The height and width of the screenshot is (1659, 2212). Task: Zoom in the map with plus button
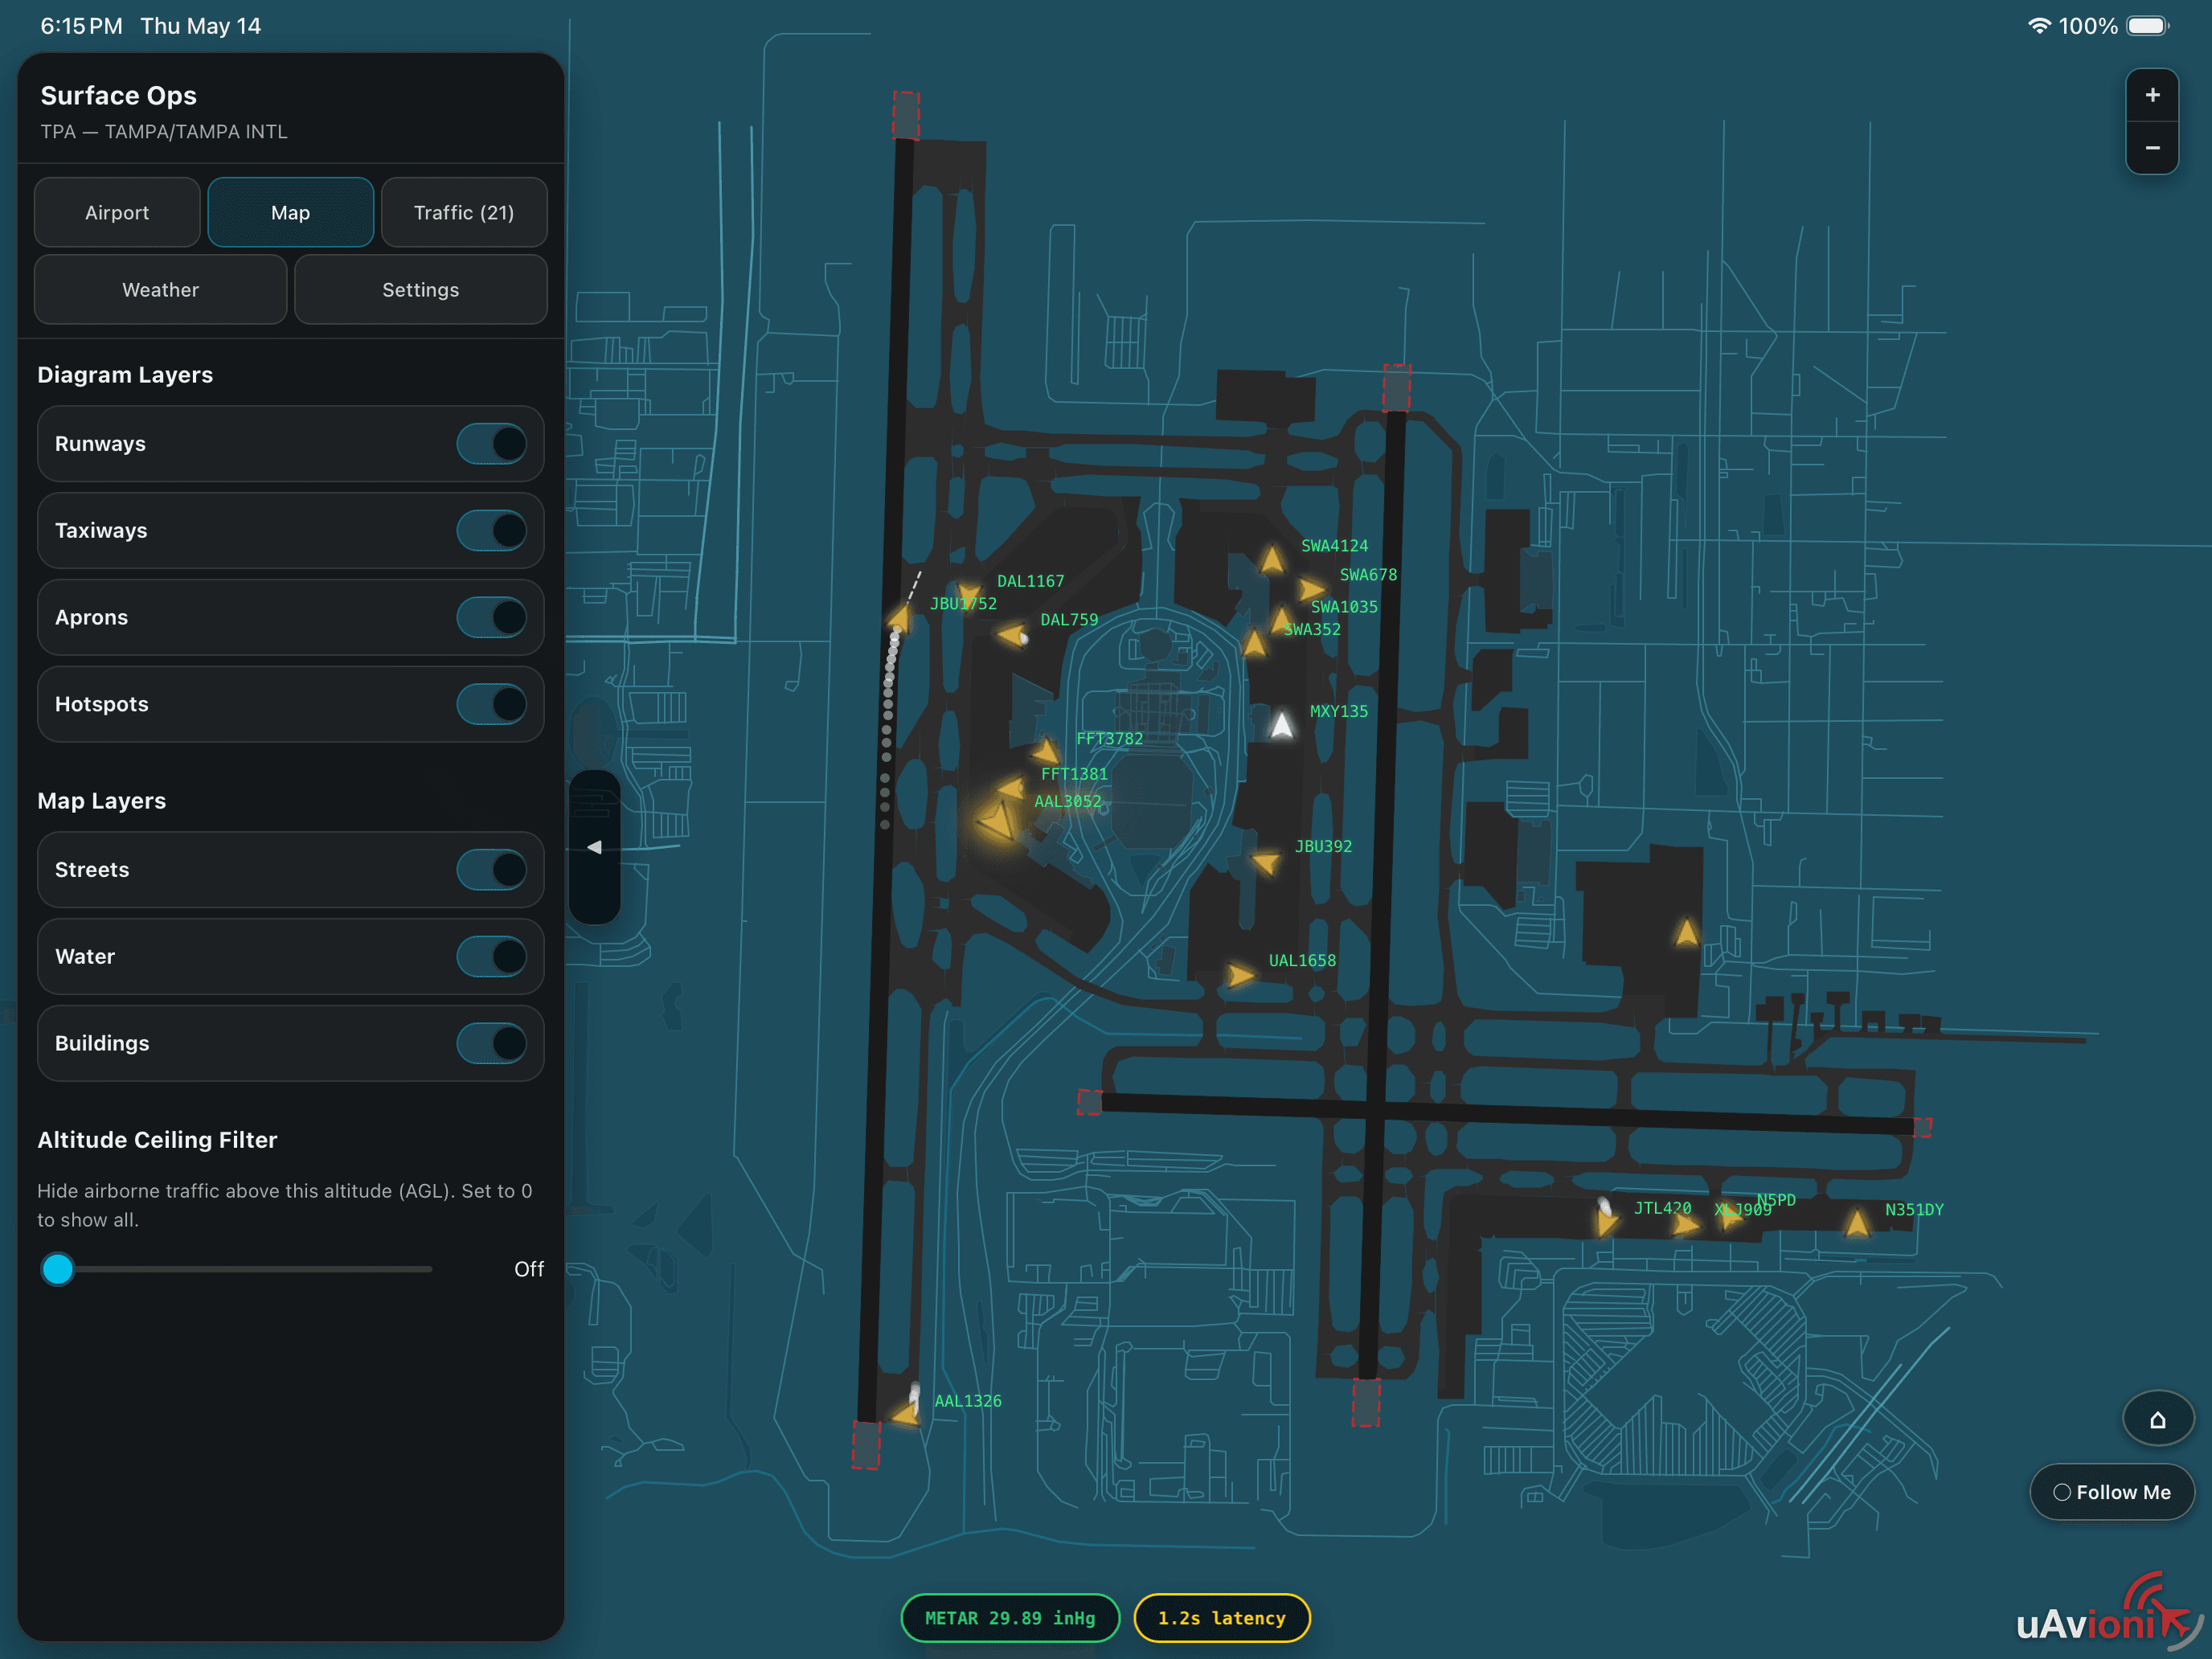pyautogui.click(x=2152, y=96)
